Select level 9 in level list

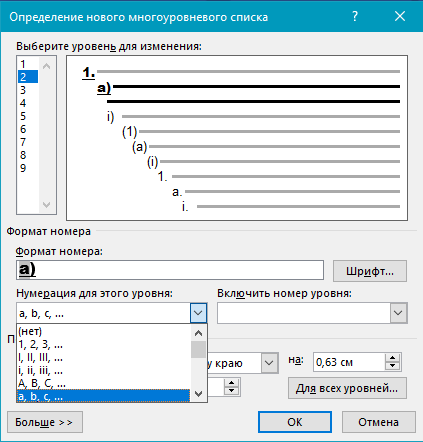(x=28, y=168)
